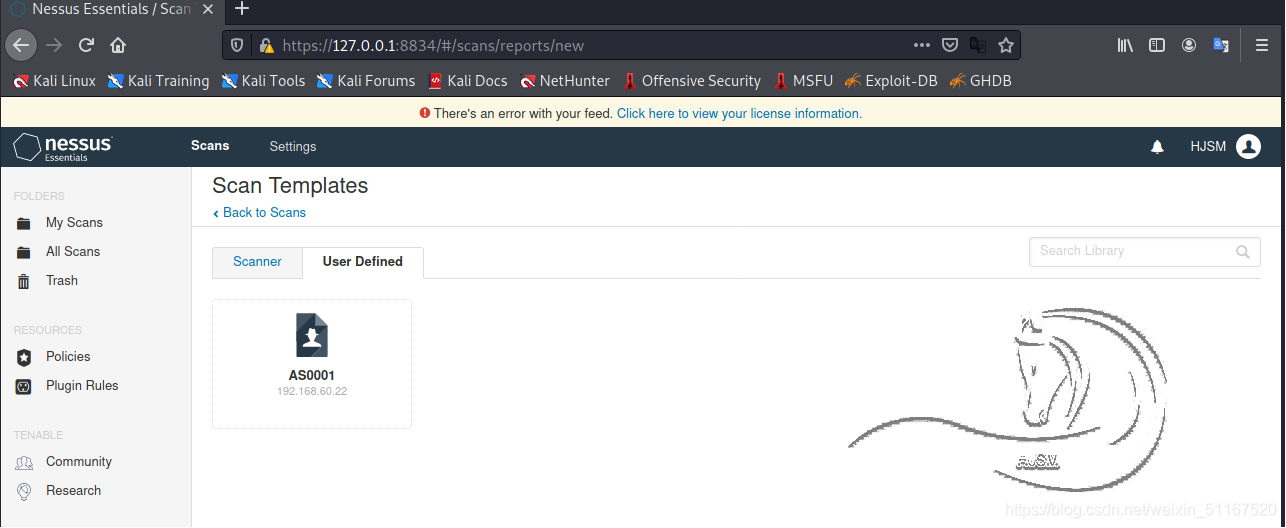Open the Kali Tools bookmark
The image size is (1286, 528).
pyautogui.click(x=264, y=81)
